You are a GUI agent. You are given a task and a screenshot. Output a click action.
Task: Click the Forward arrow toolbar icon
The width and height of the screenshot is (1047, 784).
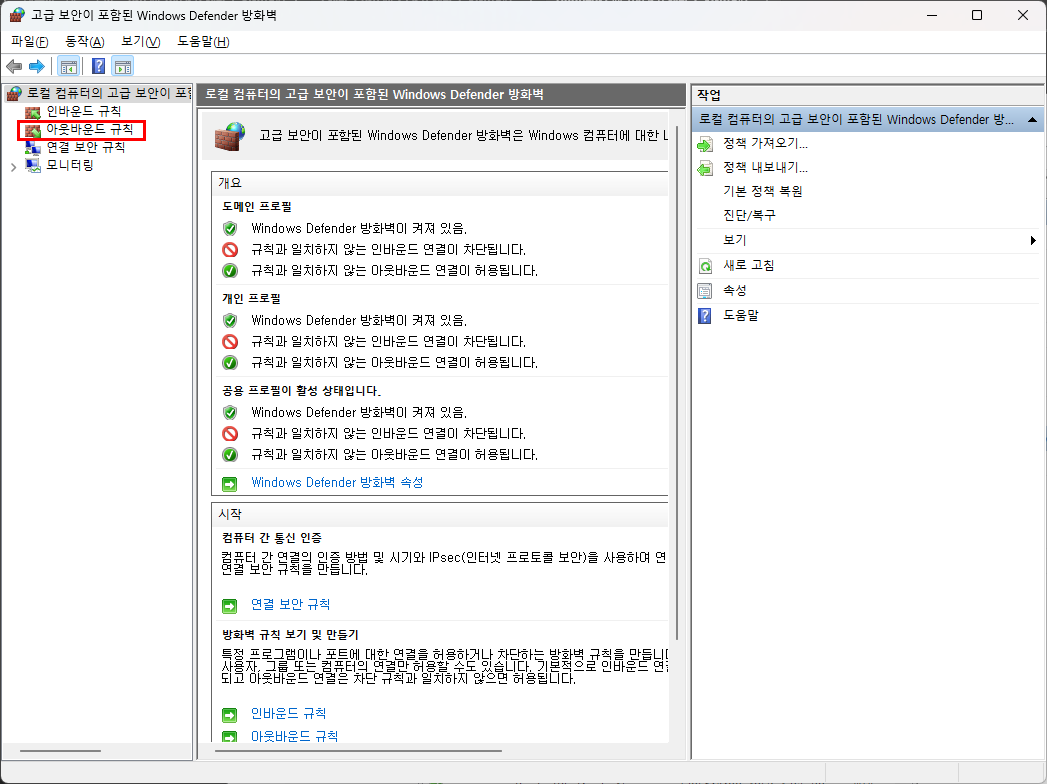[37, 66]
